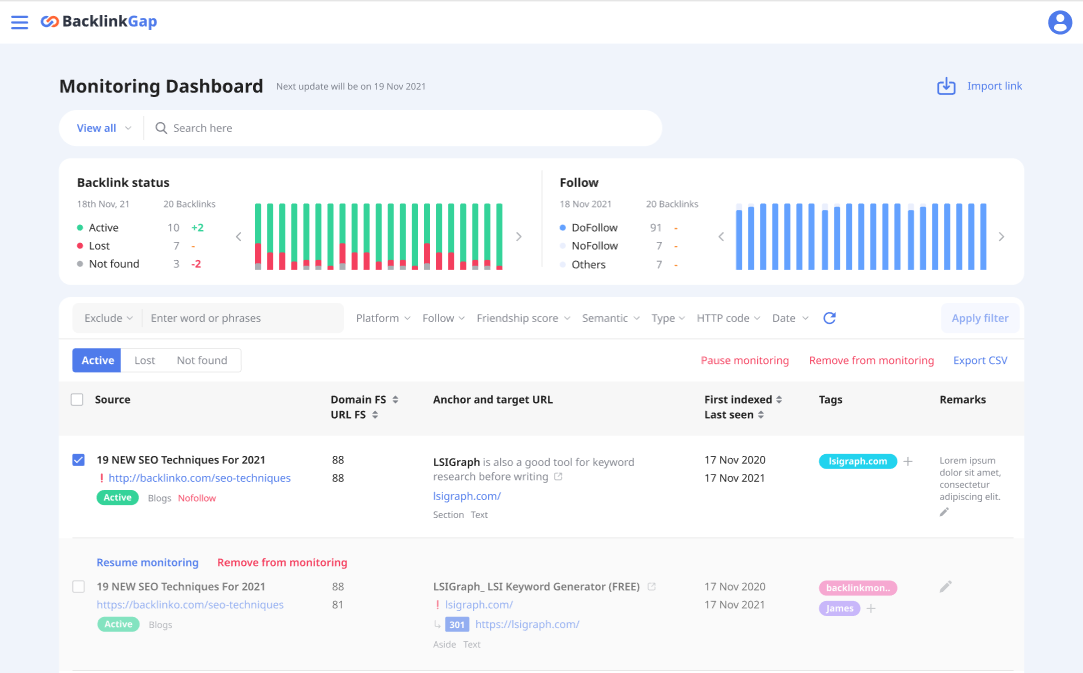Click the 301 redirect badge
The image size is (1083, 673).
tap(457, 625)
